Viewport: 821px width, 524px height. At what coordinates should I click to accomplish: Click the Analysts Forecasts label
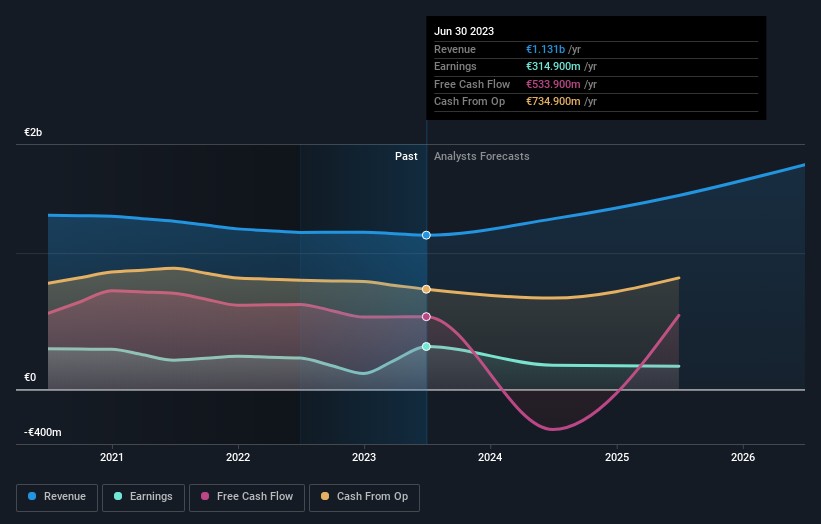(x=482, y=157)
